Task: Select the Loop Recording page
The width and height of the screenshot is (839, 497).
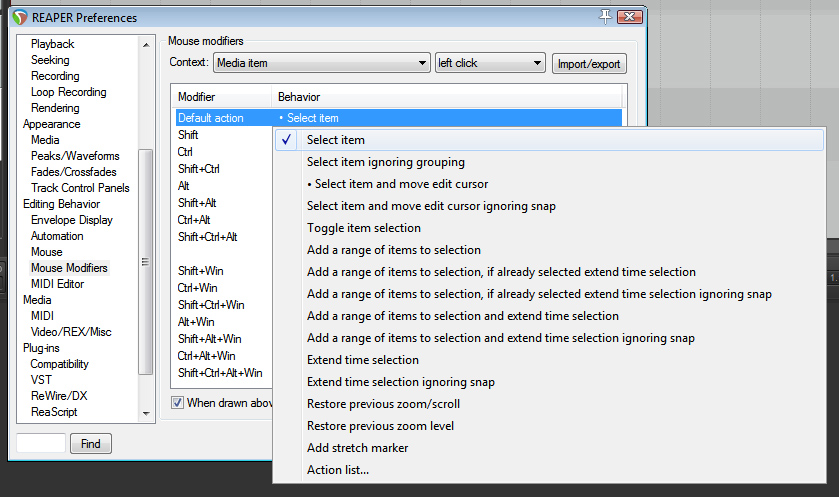Action: [x=68, y=92]
